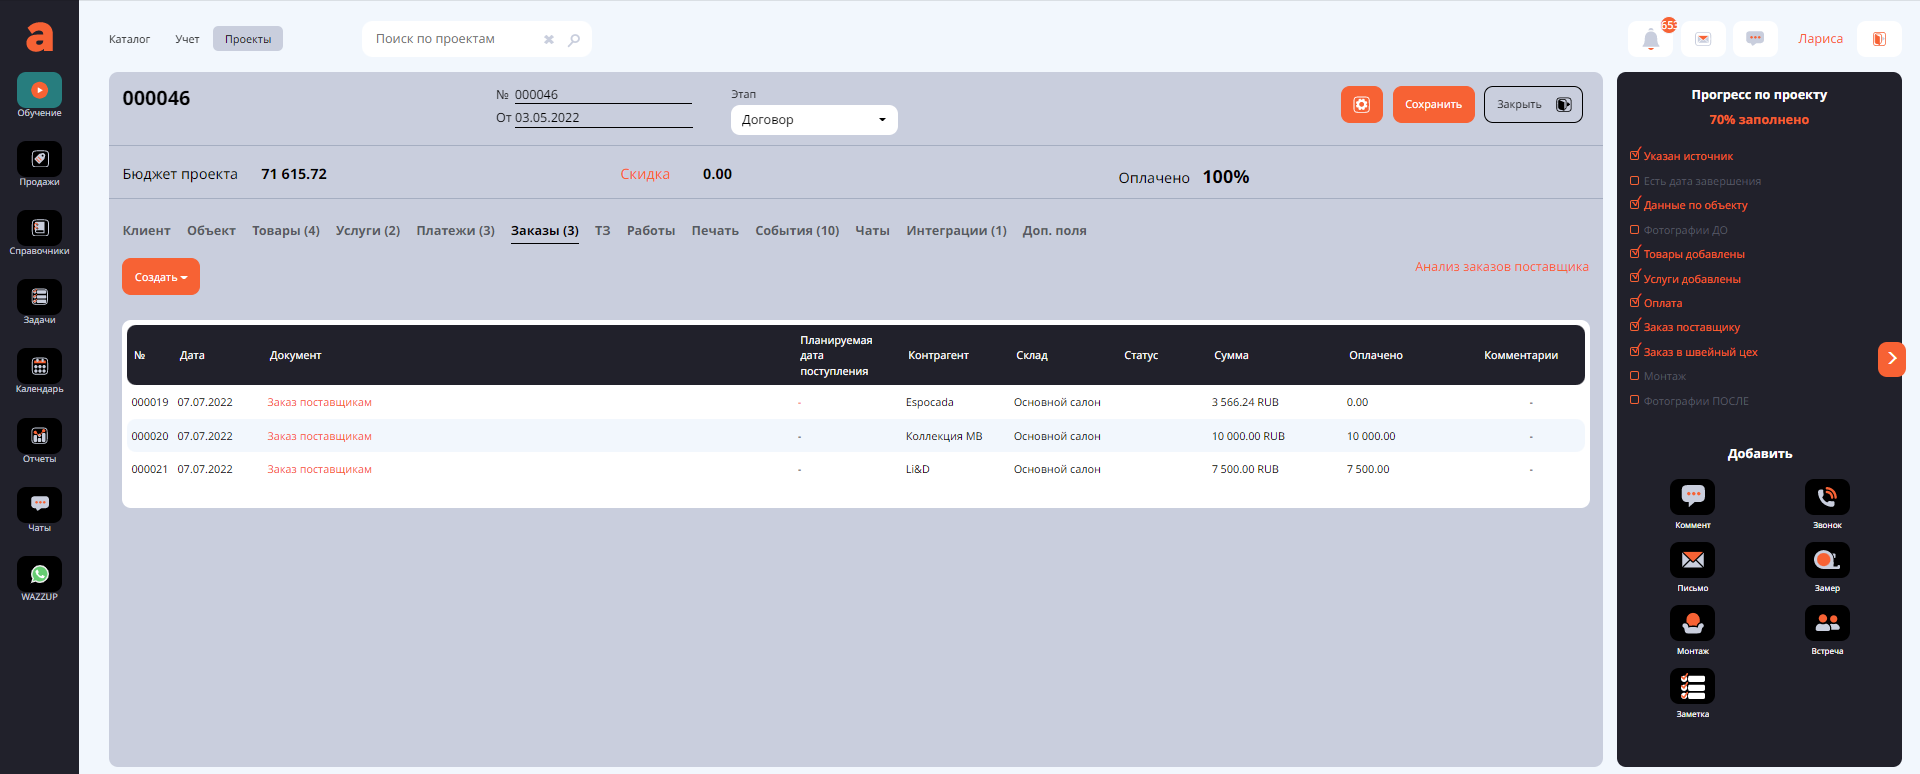Add a Звонок call activity
Image resolution: width=1920 pixels, height=774 pixels.
(1826, 498)
